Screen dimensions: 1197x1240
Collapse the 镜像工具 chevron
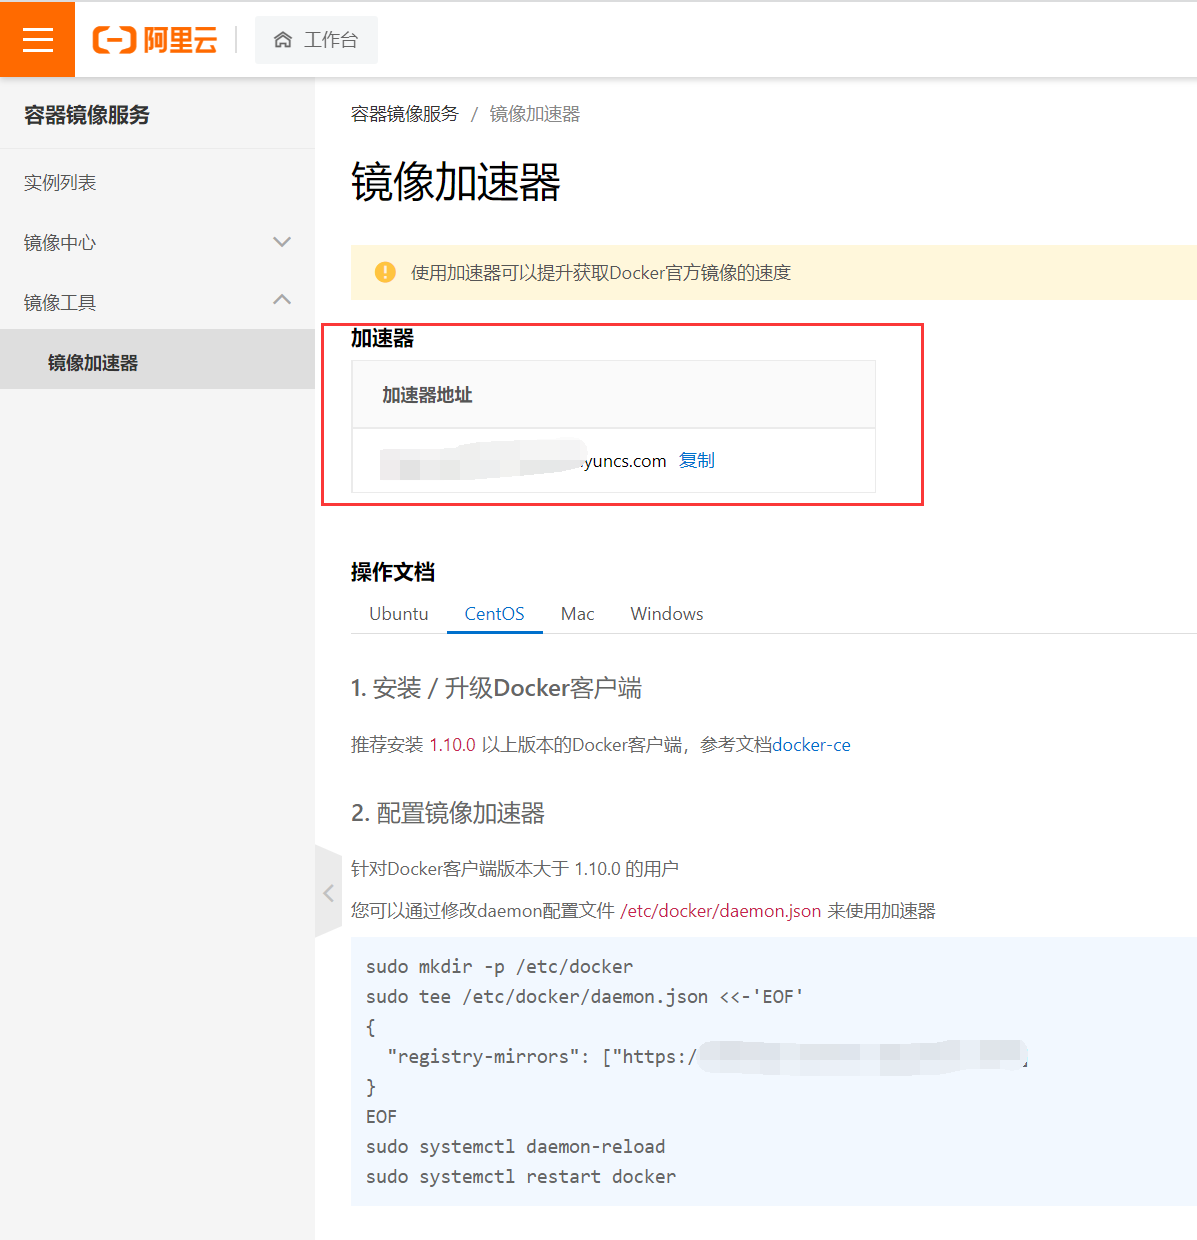pyautogui.click(x=282, y=300)
